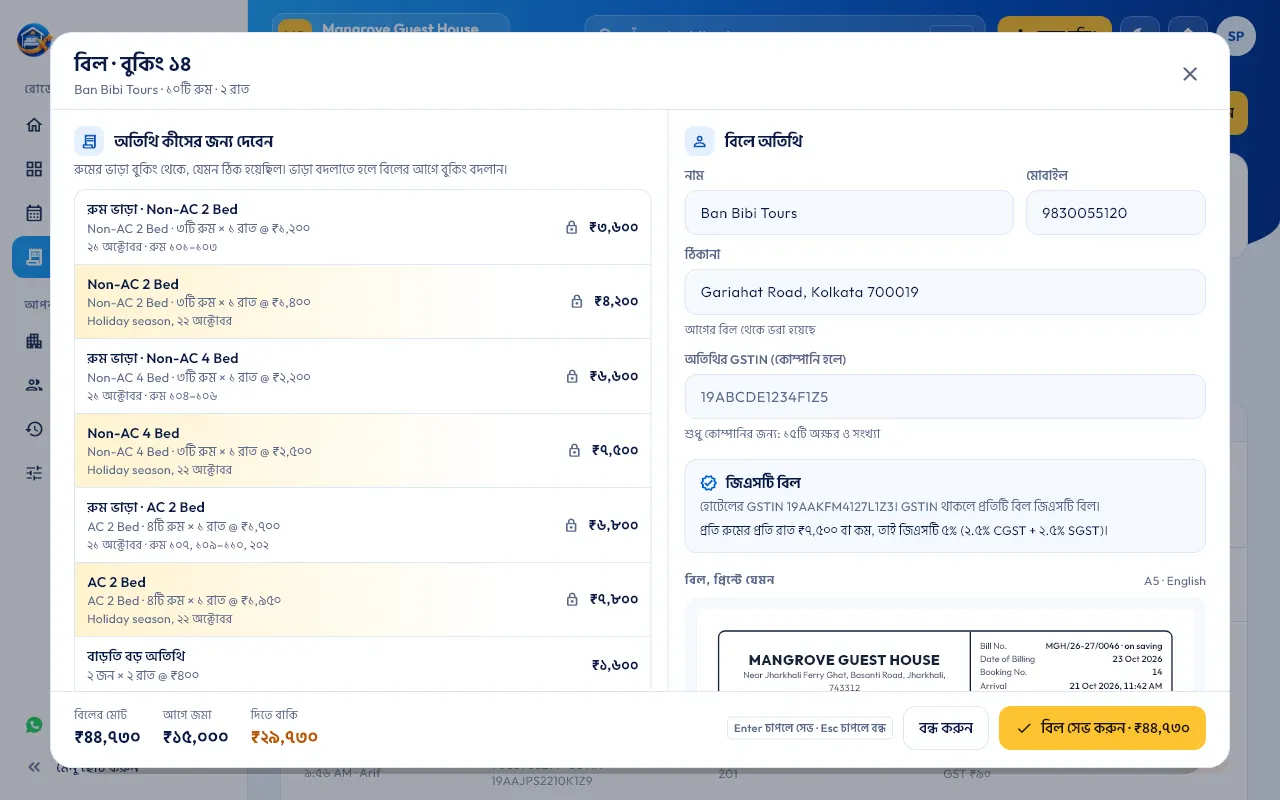Select the বাড়তি বড় অতিথি line item
Screen dimensions: 1280x800
(363, 664)
